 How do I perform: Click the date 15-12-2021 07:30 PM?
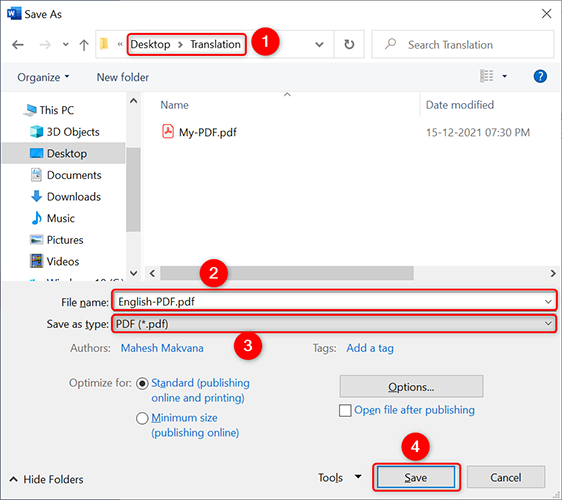point(478,133)
